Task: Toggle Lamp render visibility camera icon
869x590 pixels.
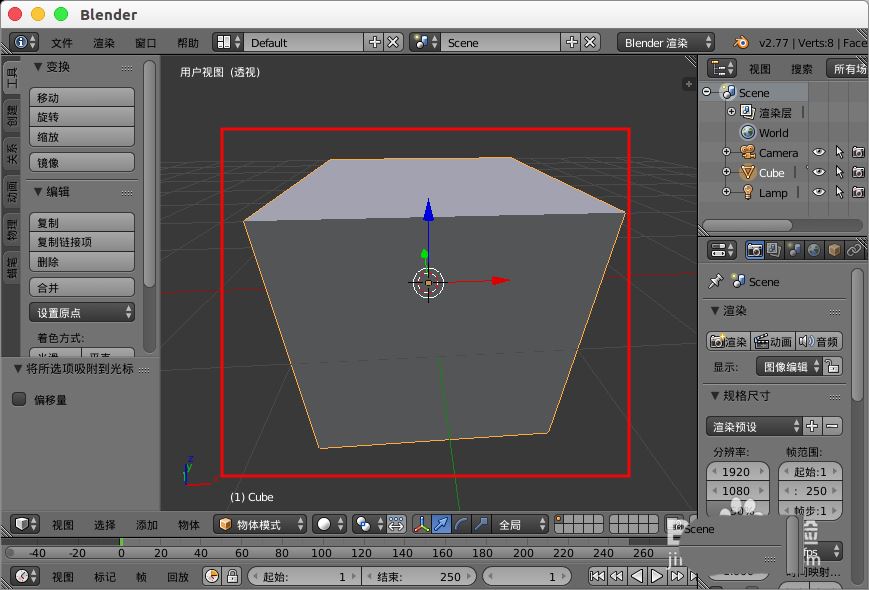Action: [x=858, y=193]
